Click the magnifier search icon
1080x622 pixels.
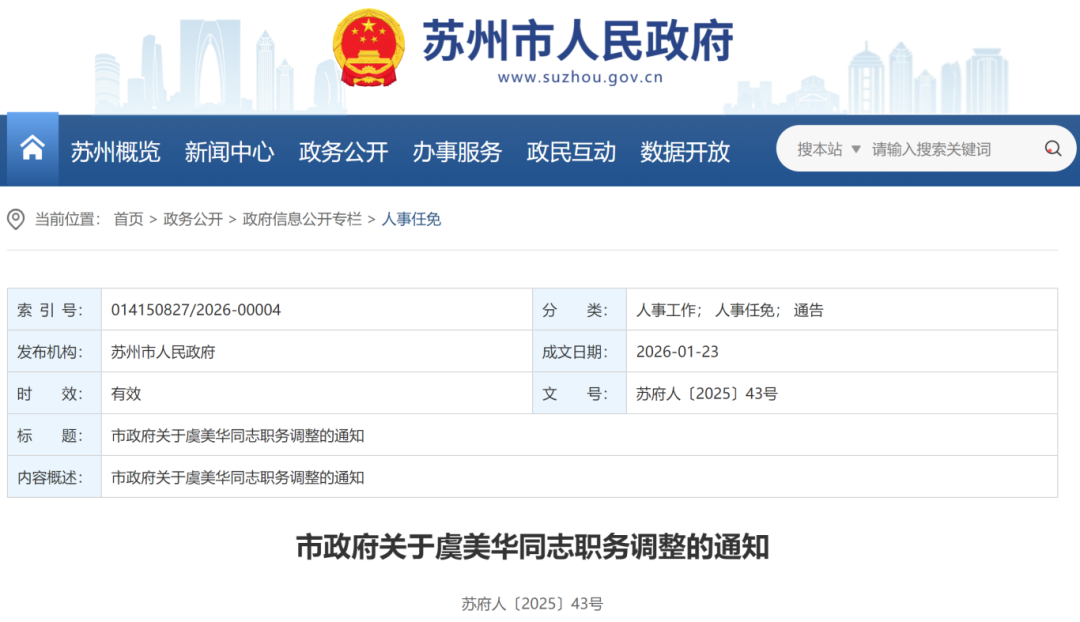click(1052, 149)
